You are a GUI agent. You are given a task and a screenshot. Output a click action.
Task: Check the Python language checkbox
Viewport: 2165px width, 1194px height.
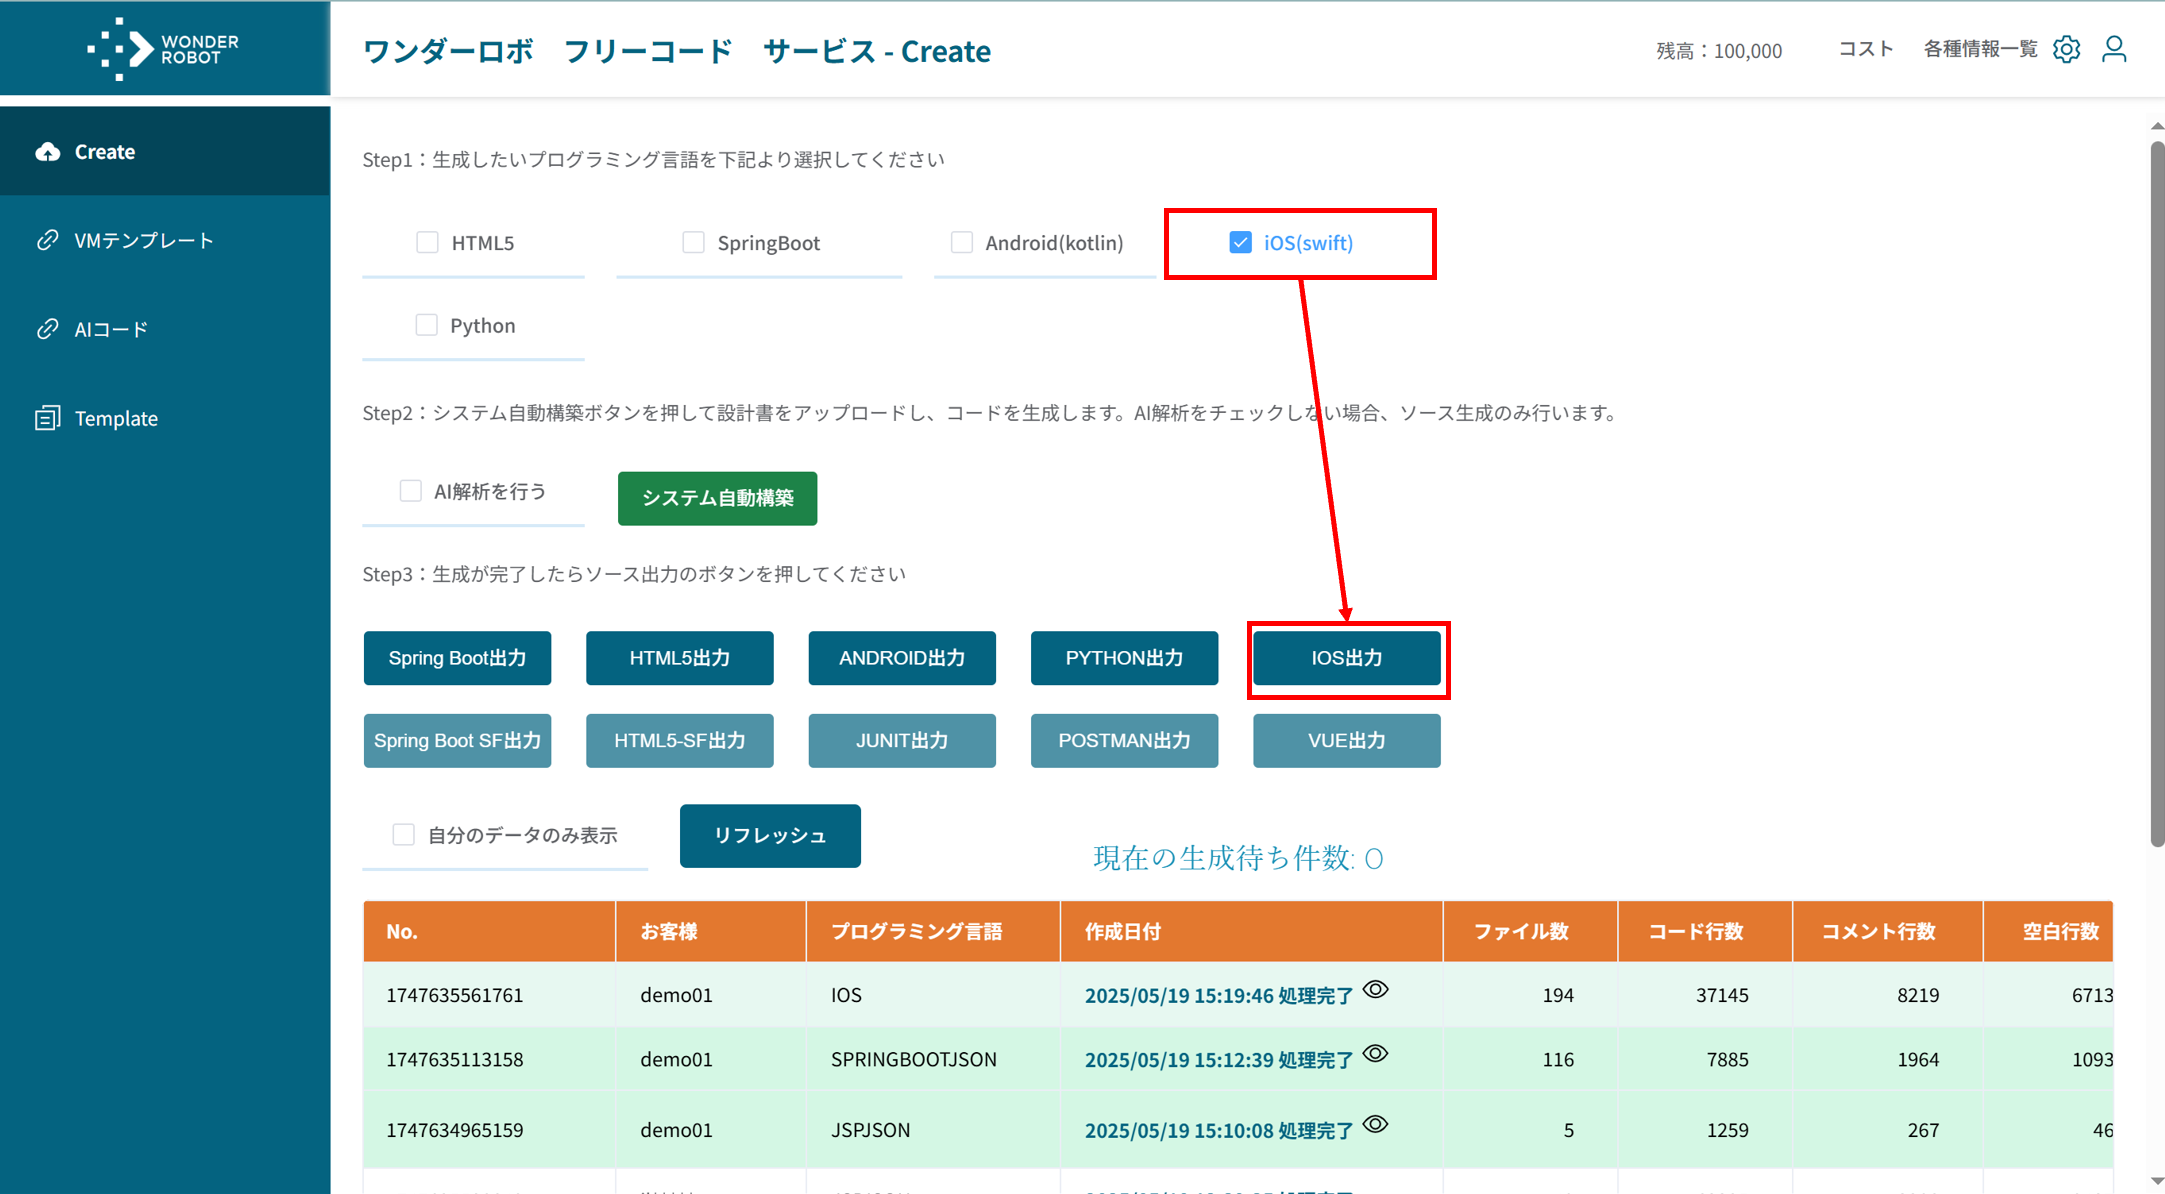[x=426, y=325]
